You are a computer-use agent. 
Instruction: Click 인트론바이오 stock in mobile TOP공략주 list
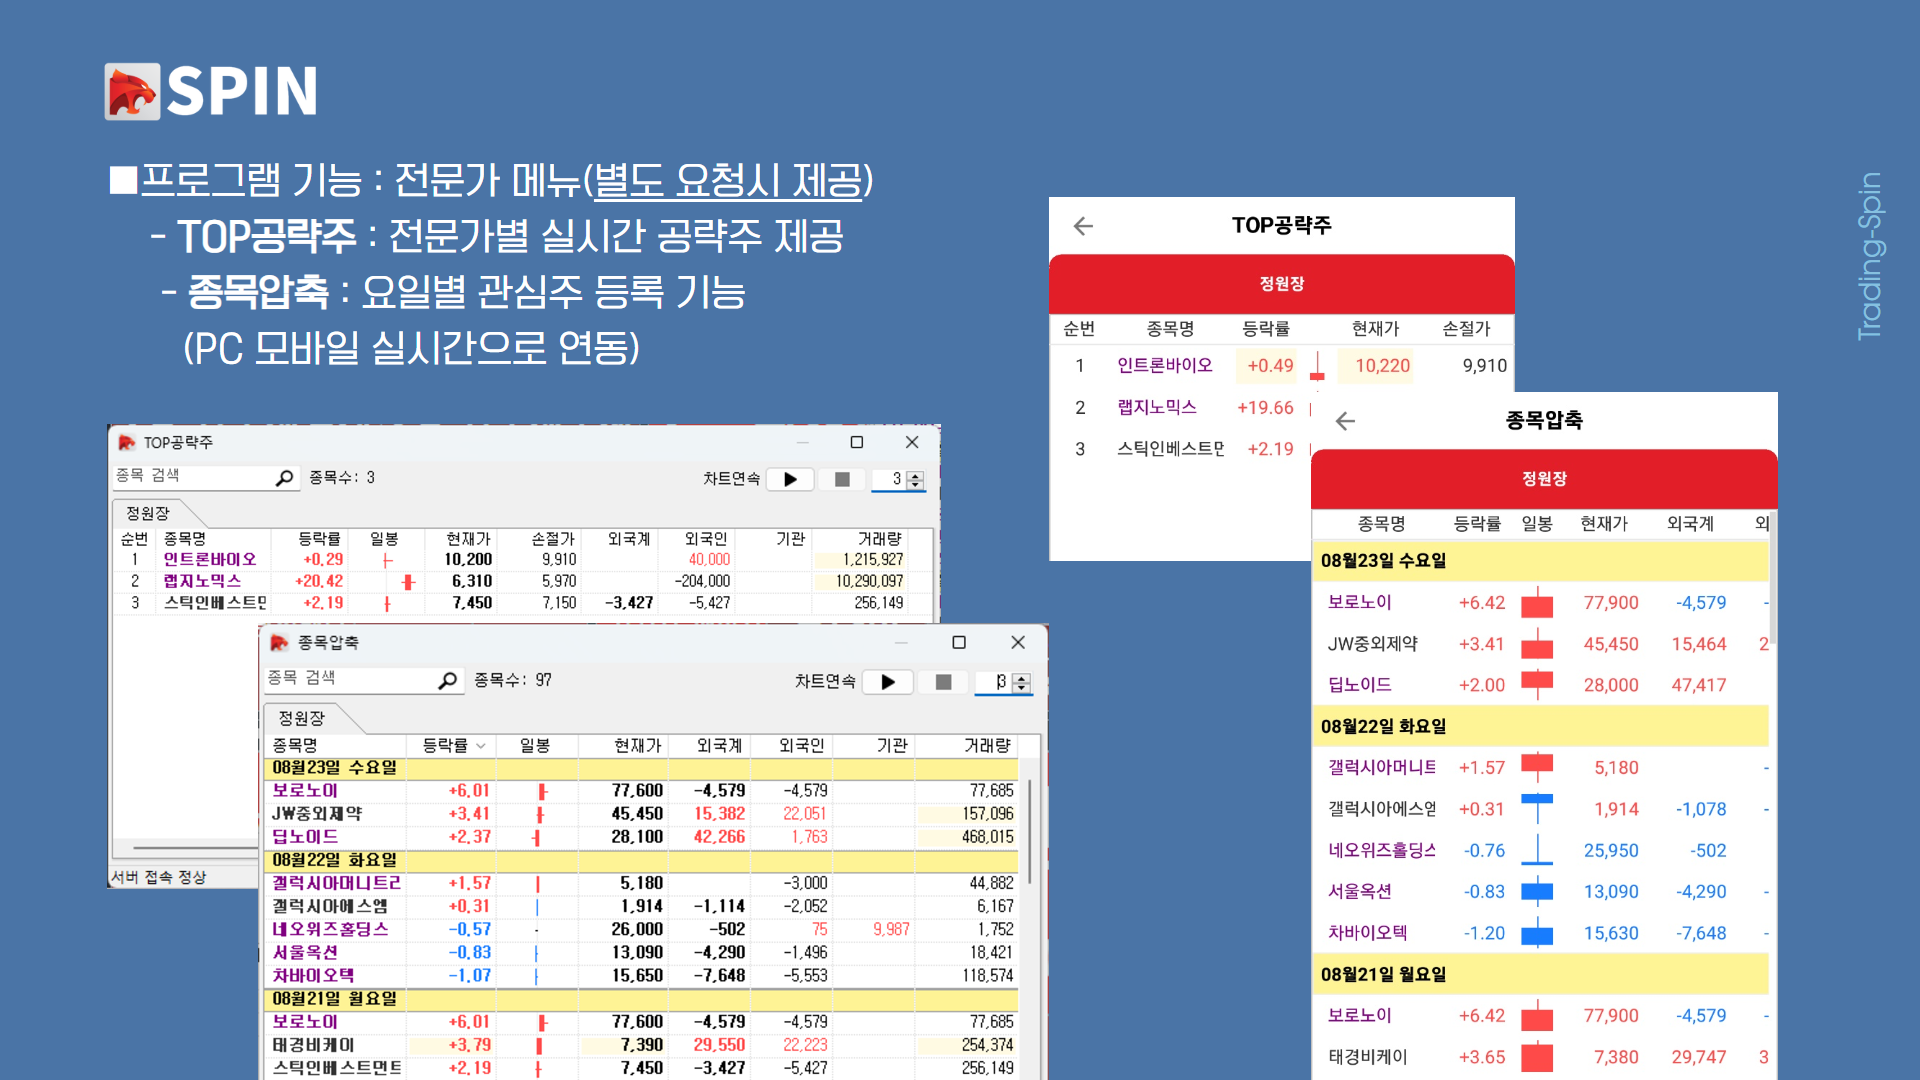click(1164, 366)
